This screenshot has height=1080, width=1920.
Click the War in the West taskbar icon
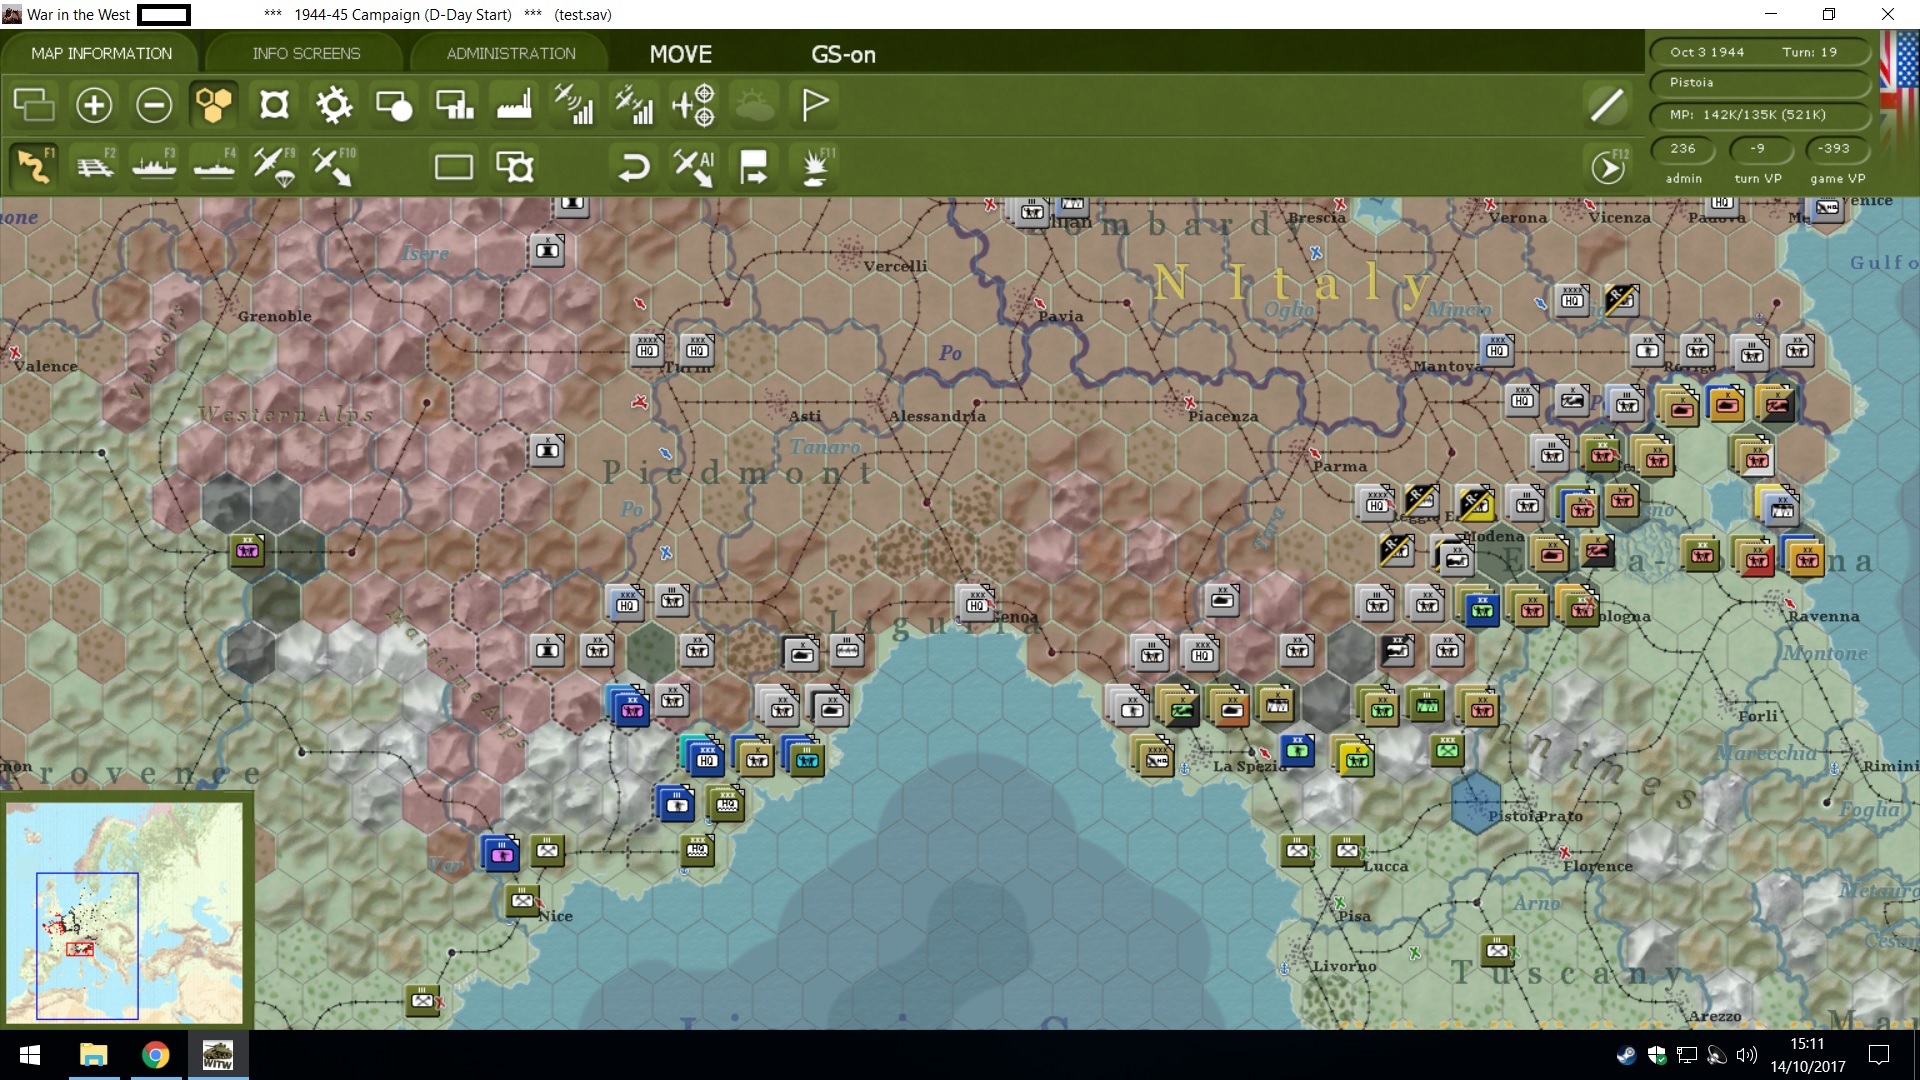217,1055
